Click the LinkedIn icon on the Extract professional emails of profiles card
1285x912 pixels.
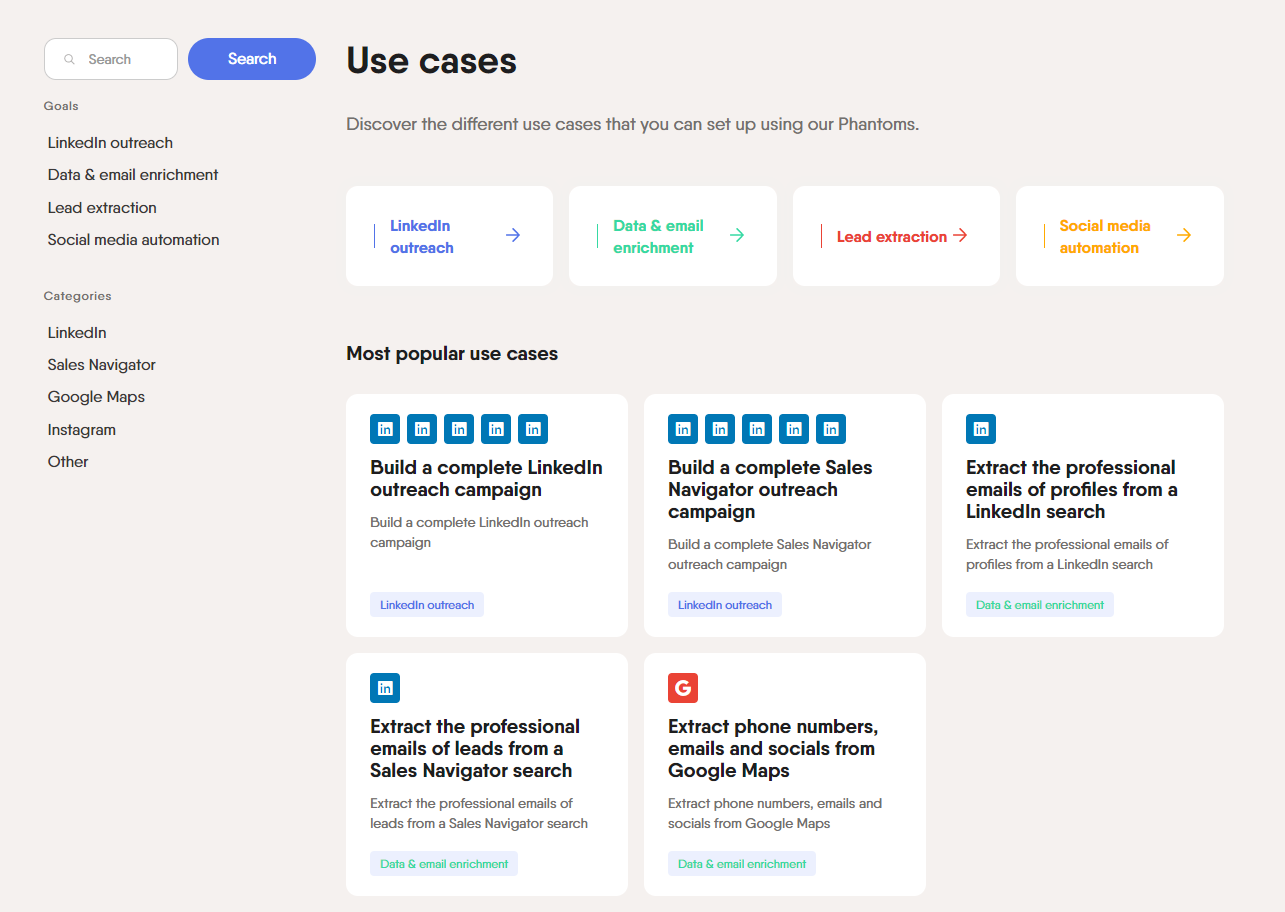[981, 429]
